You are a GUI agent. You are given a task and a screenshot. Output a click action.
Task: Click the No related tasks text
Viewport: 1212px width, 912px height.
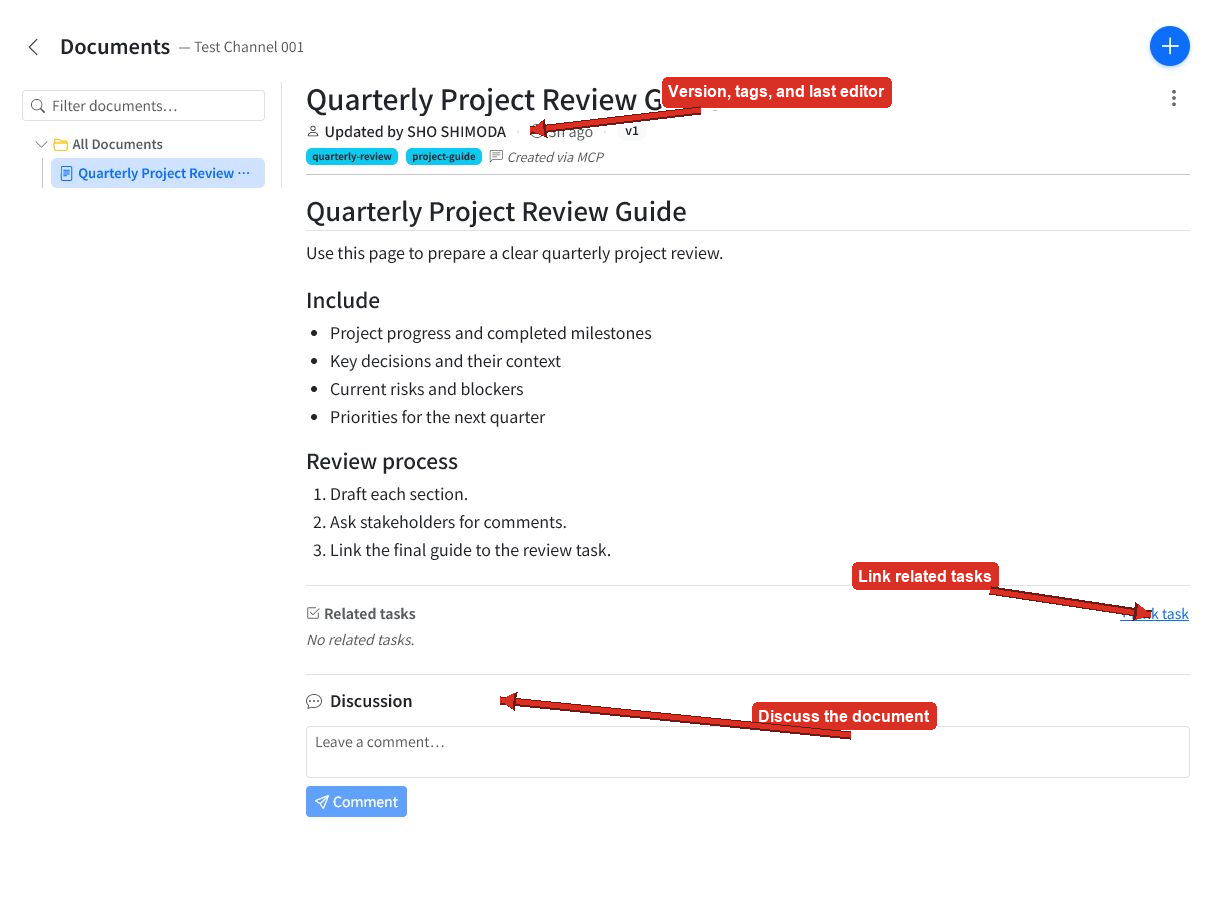tap(360, 640)
